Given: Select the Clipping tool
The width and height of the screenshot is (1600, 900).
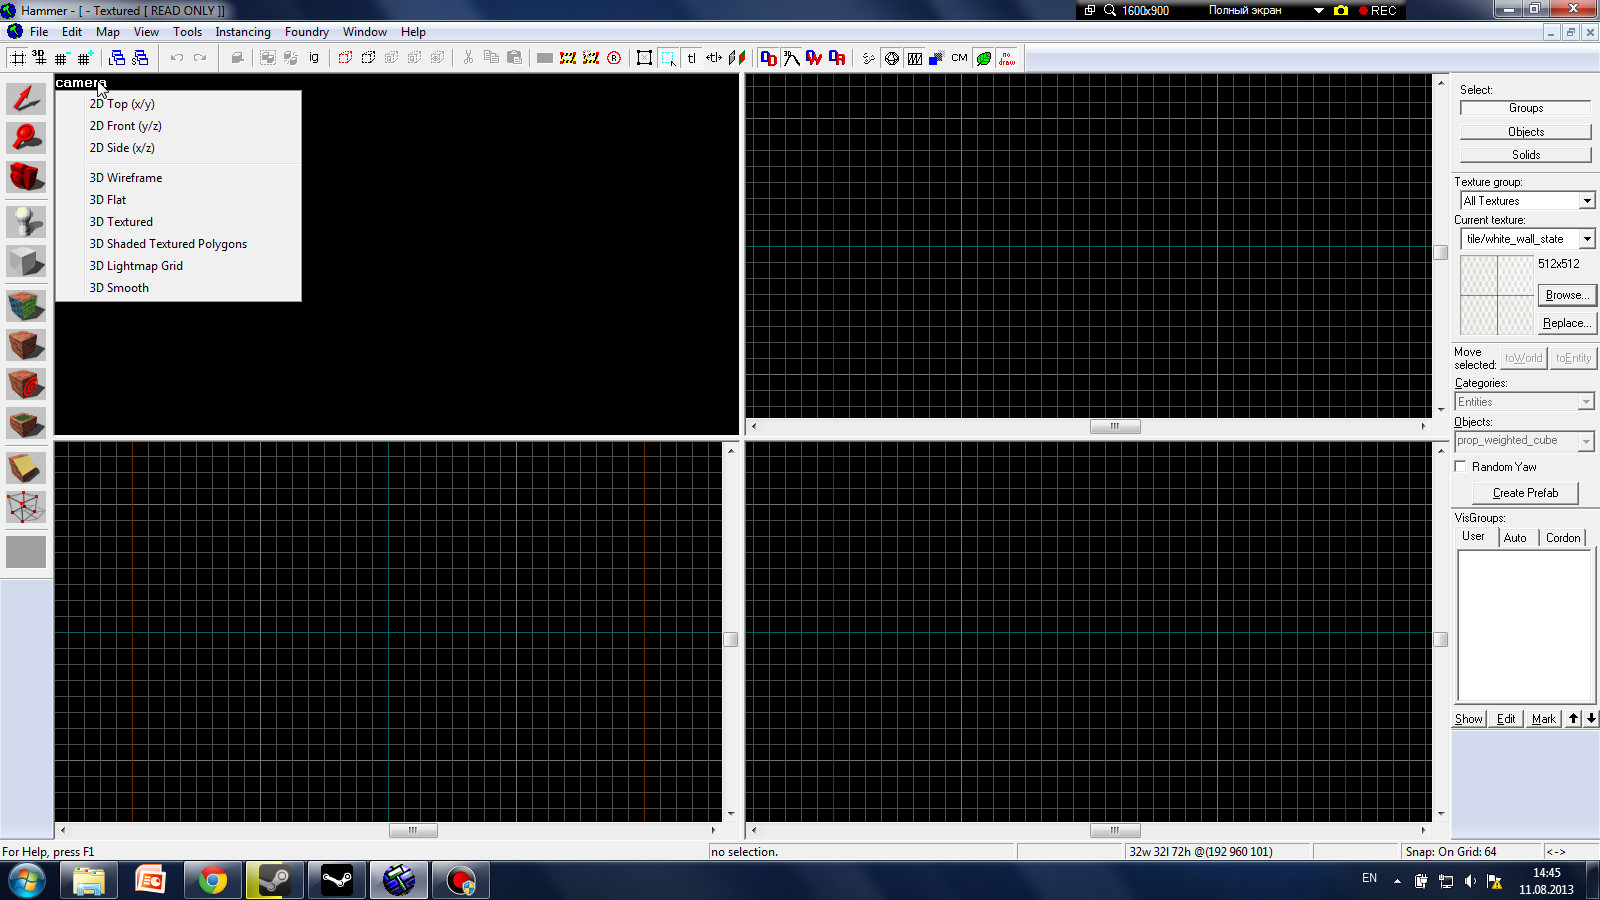Looking at the screenshot, I should 26,467.
